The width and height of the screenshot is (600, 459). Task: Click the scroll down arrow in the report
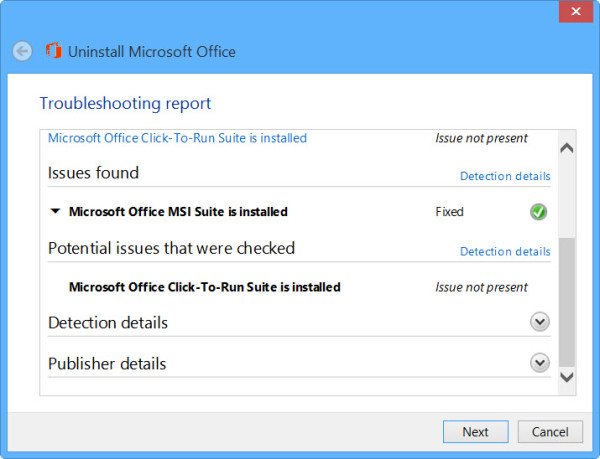click(567, 377)
